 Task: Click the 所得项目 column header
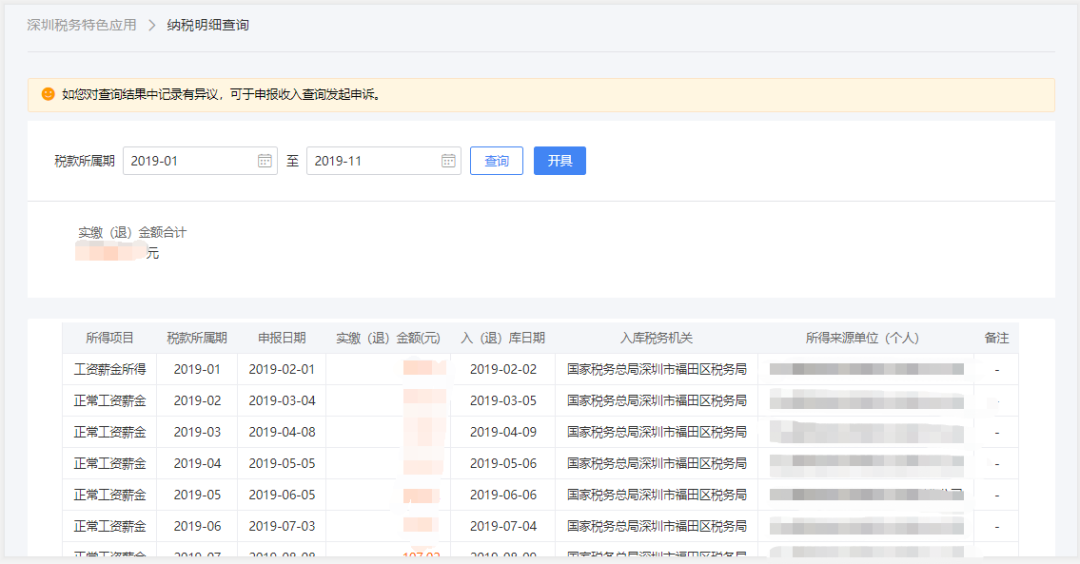pyautogui.click(x=110, y=338)
